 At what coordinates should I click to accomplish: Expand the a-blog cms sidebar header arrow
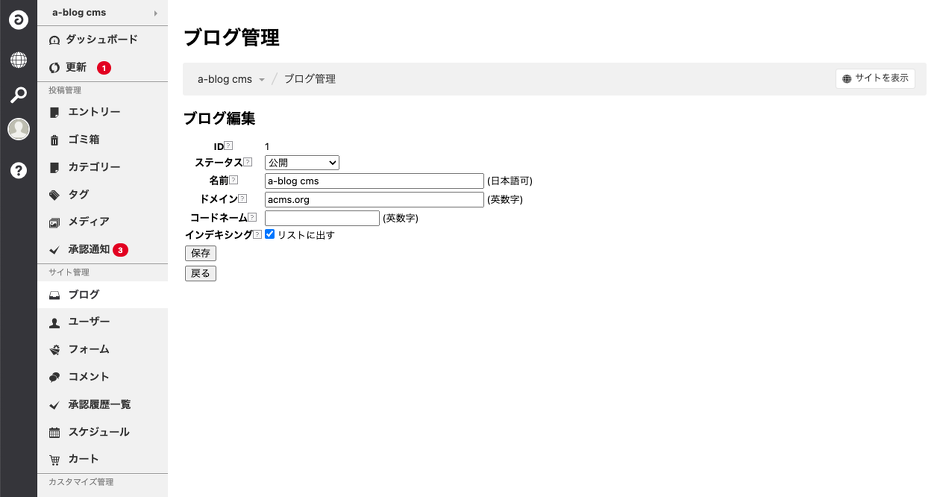click(x=156, y=13)
